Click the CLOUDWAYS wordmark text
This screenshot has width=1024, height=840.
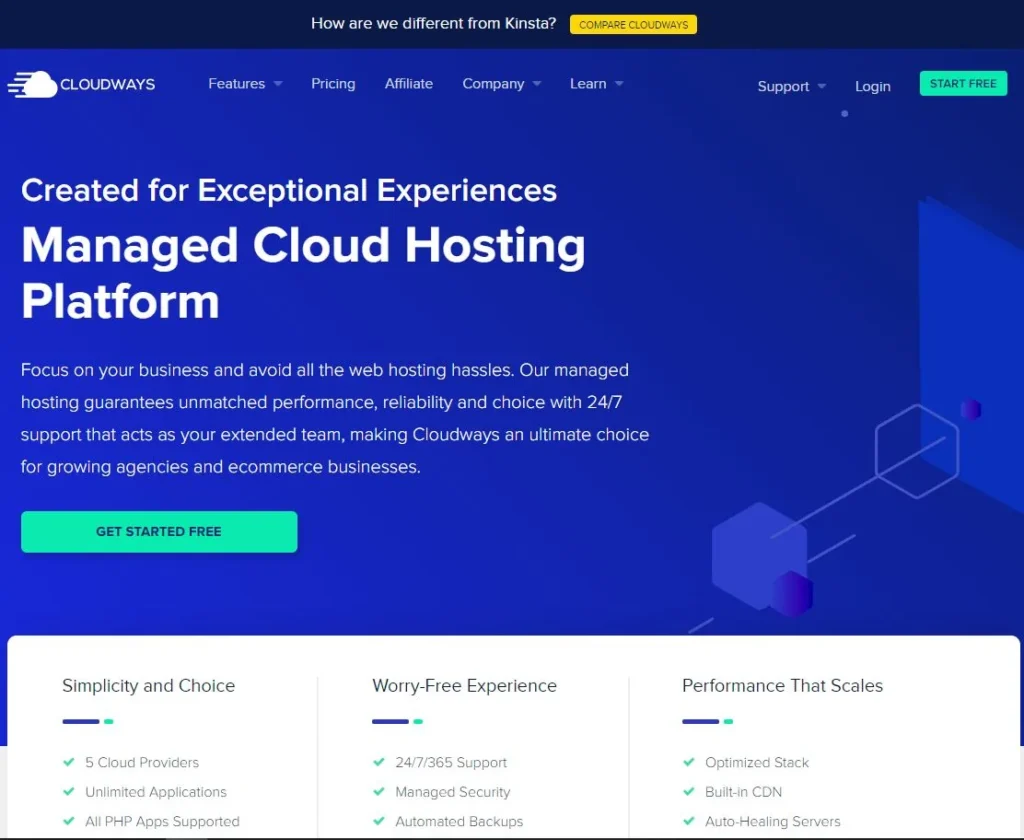tap(108, 84)
